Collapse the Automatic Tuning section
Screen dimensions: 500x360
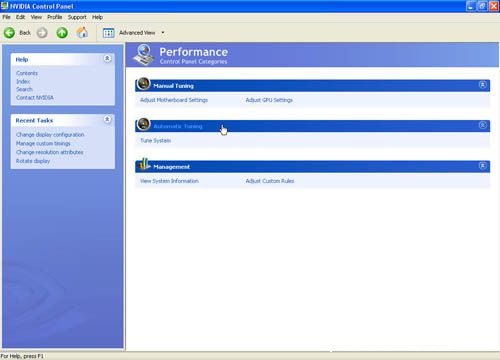click(x=482, y=125)
